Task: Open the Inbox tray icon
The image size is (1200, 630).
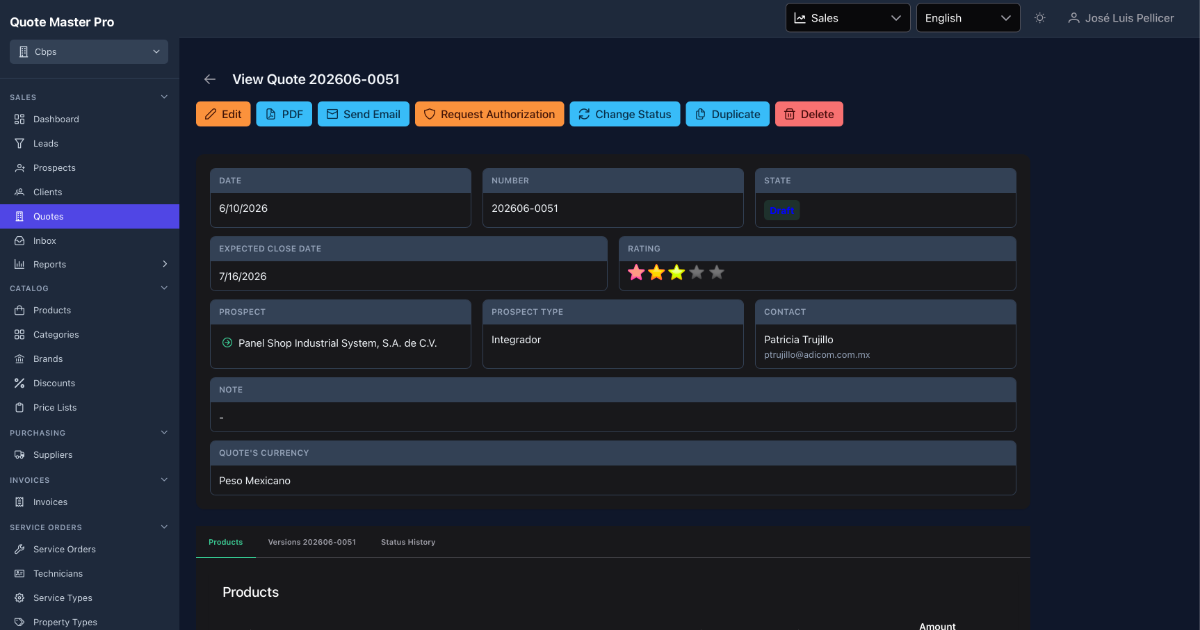Action: coord(19,241)
